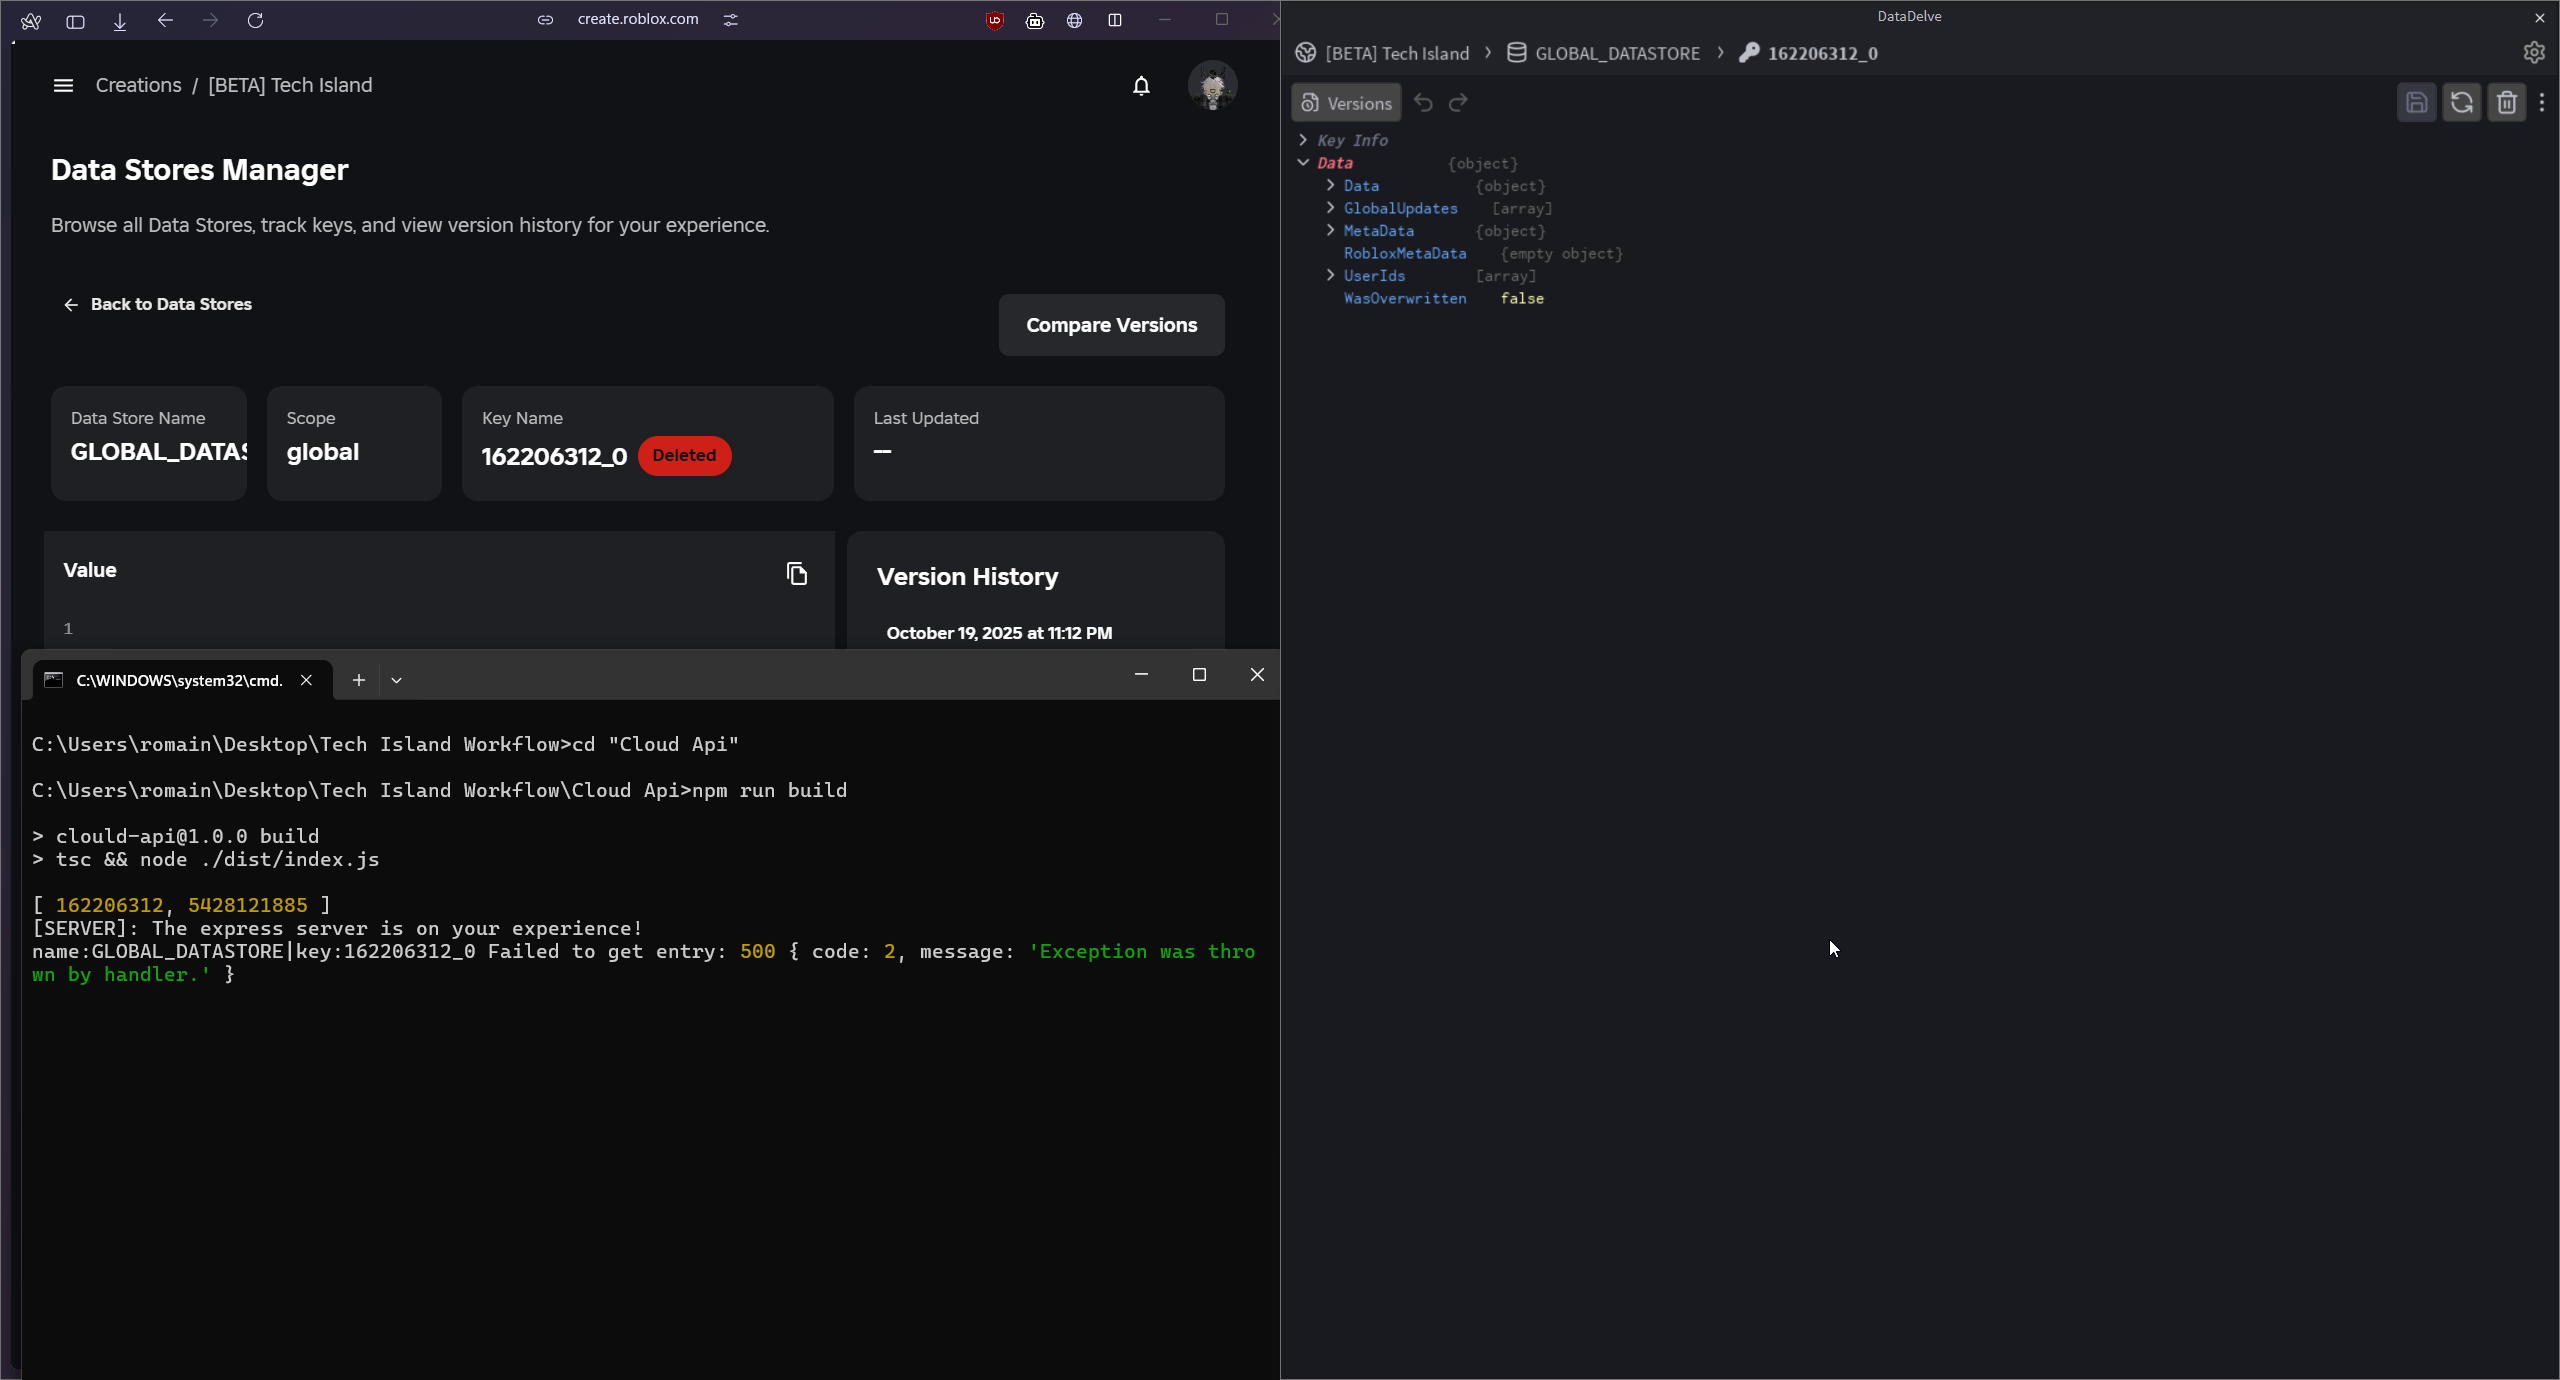2560x1380 pixels.
Task: Open the Vivaldi browser menu icon
Action: pyautogui.click(x=31, y=21)
